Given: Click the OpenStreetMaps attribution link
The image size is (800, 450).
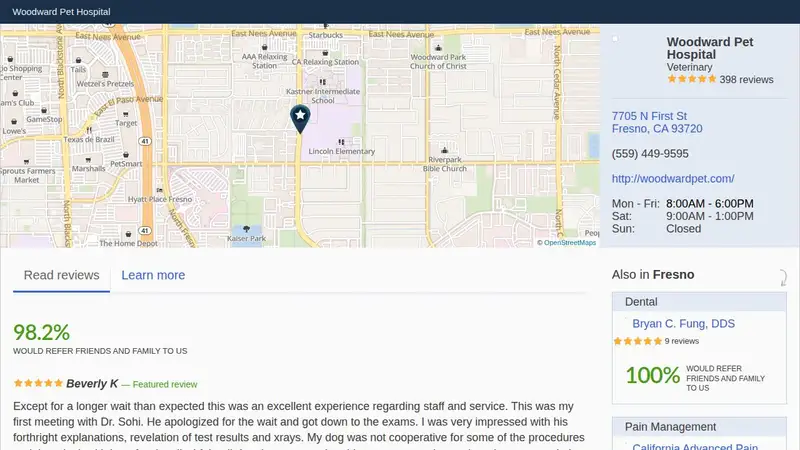Looking at the screenshot, I should tap(569, 243).
